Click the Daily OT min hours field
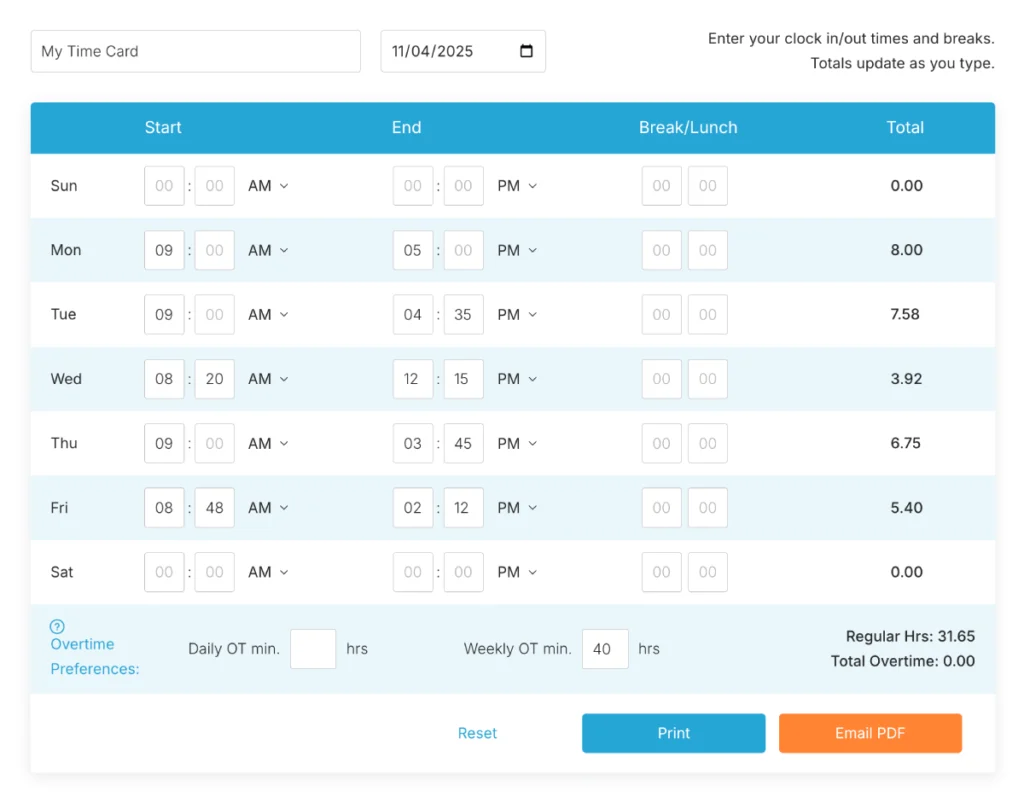The image size is (1024, 803). pyautogui.click(x=313, y=648)
